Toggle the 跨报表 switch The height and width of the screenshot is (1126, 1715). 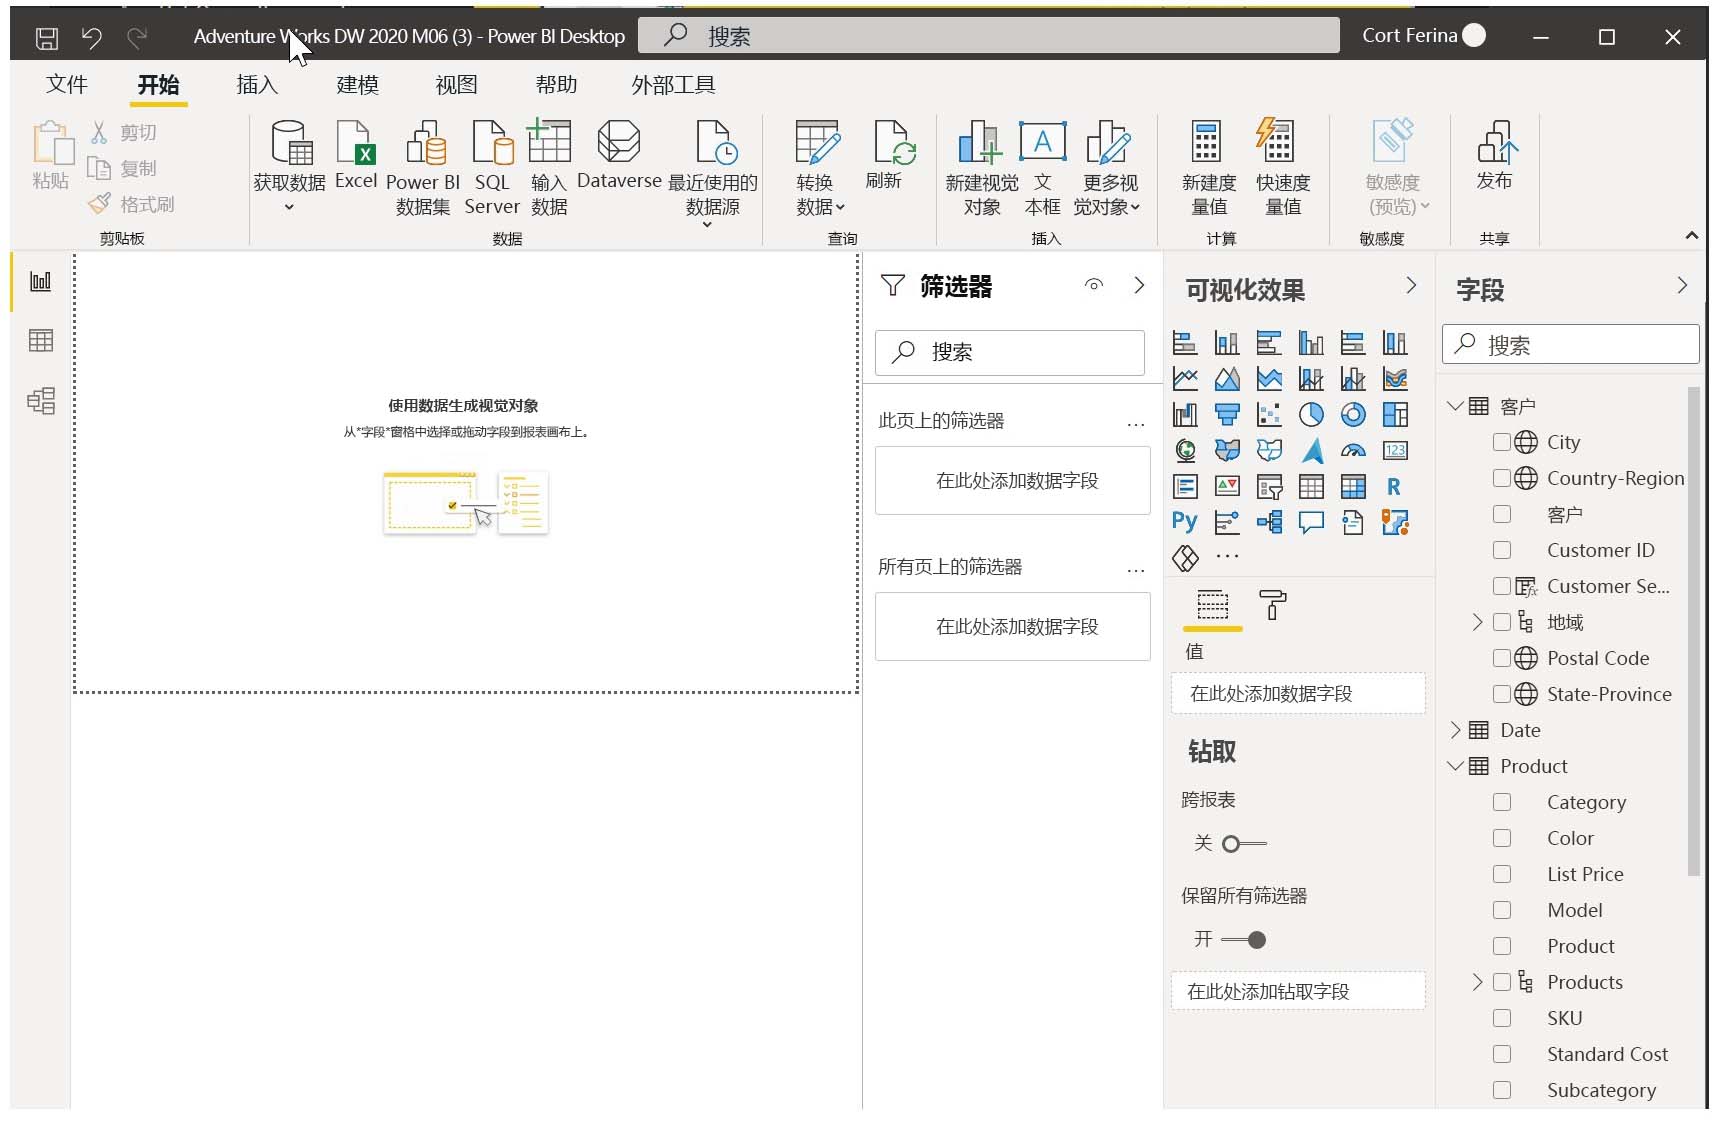pos(1244,844)
